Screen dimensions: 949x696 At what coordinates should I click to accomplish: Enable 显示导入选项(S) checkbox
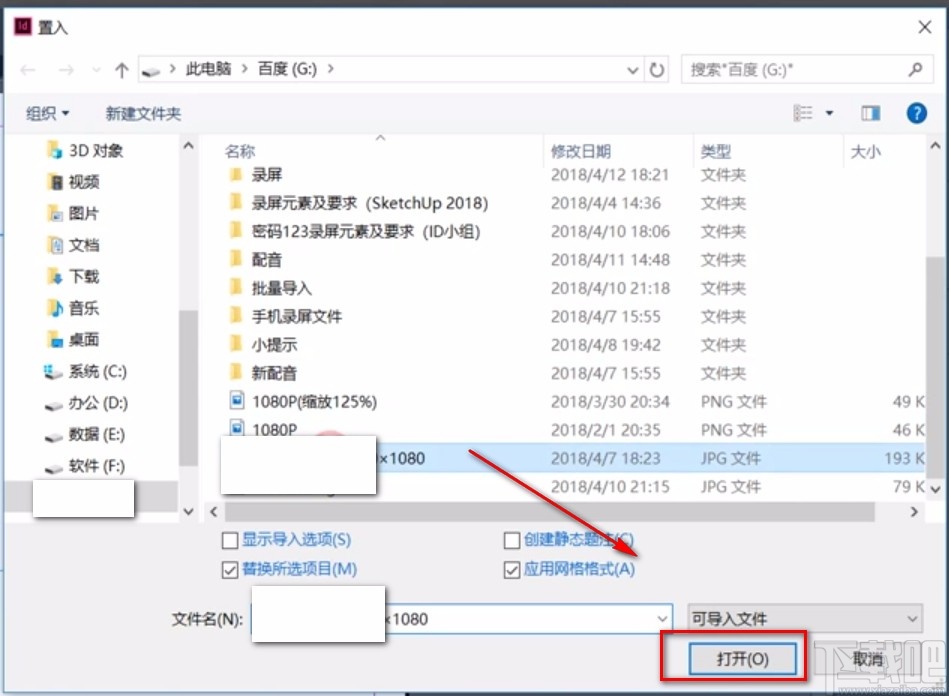click(x=230, y=540)
